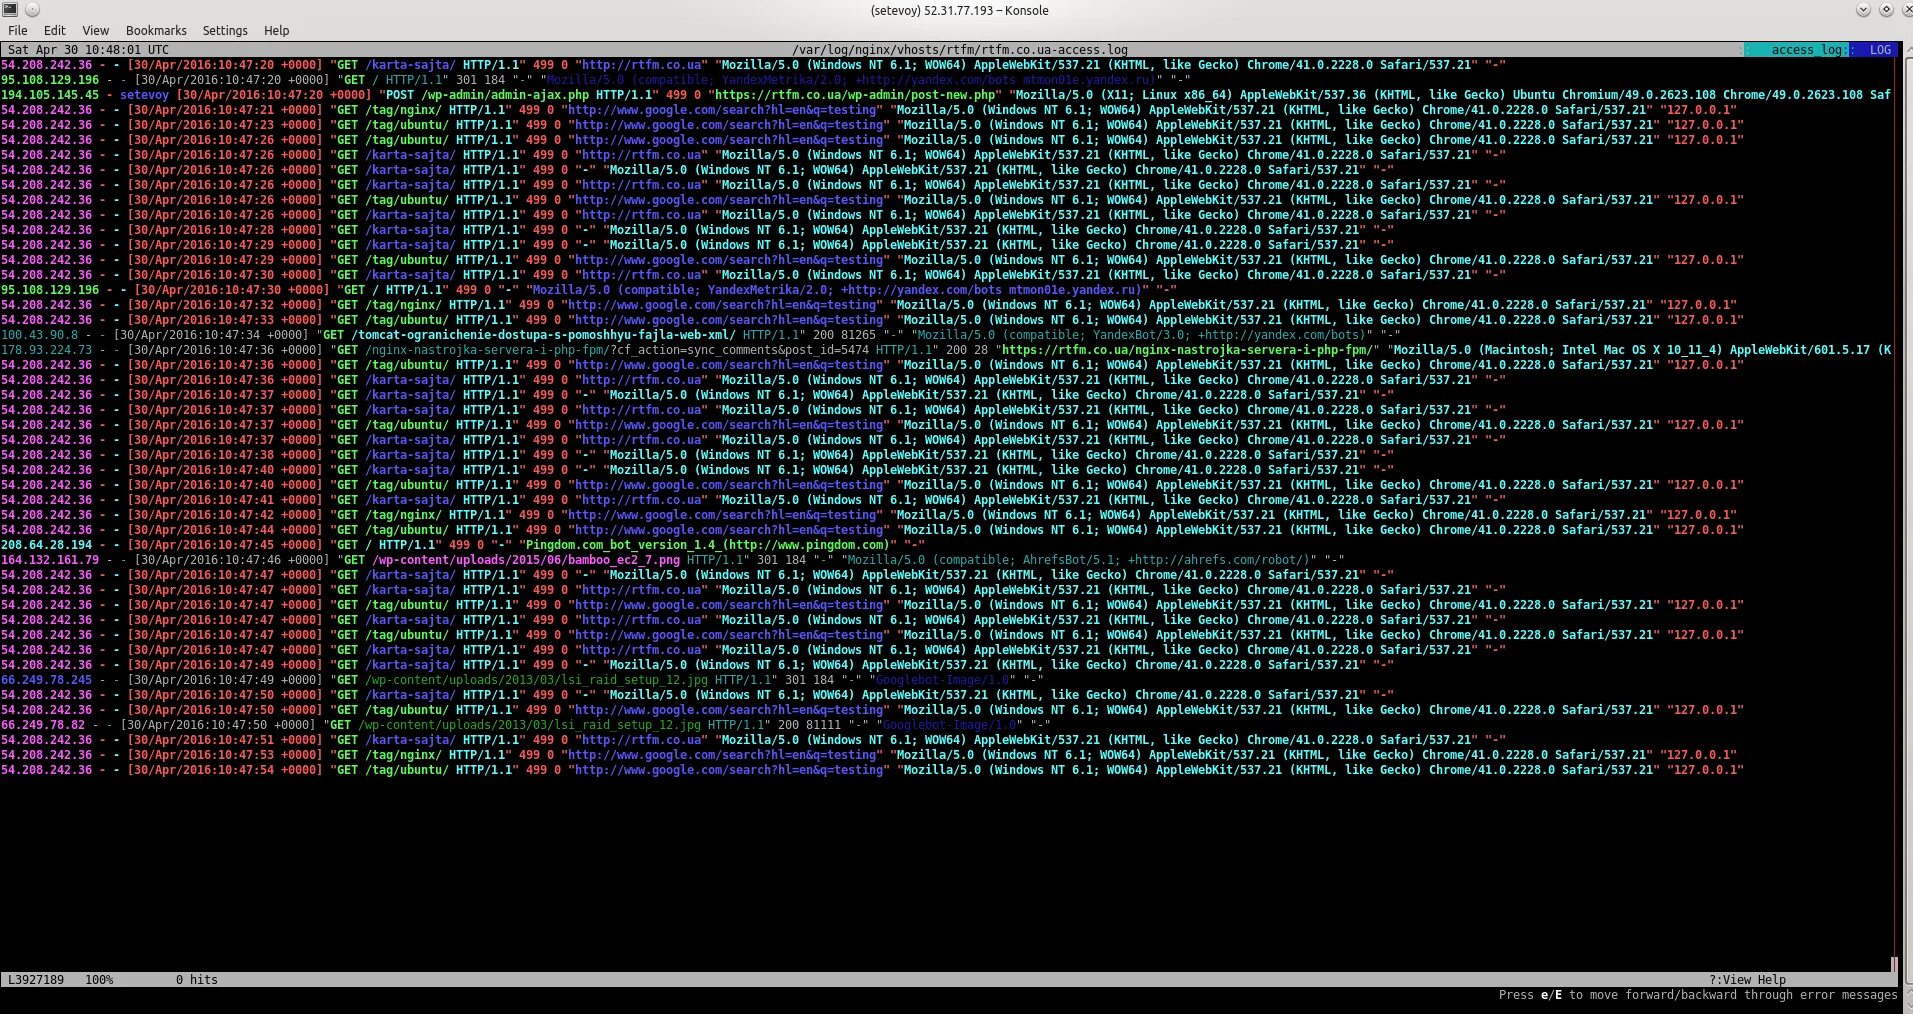
Task: Click the timestamp 'Sat Apr 30 10:48:01 UTC'
Action: (x=88, y=50)
